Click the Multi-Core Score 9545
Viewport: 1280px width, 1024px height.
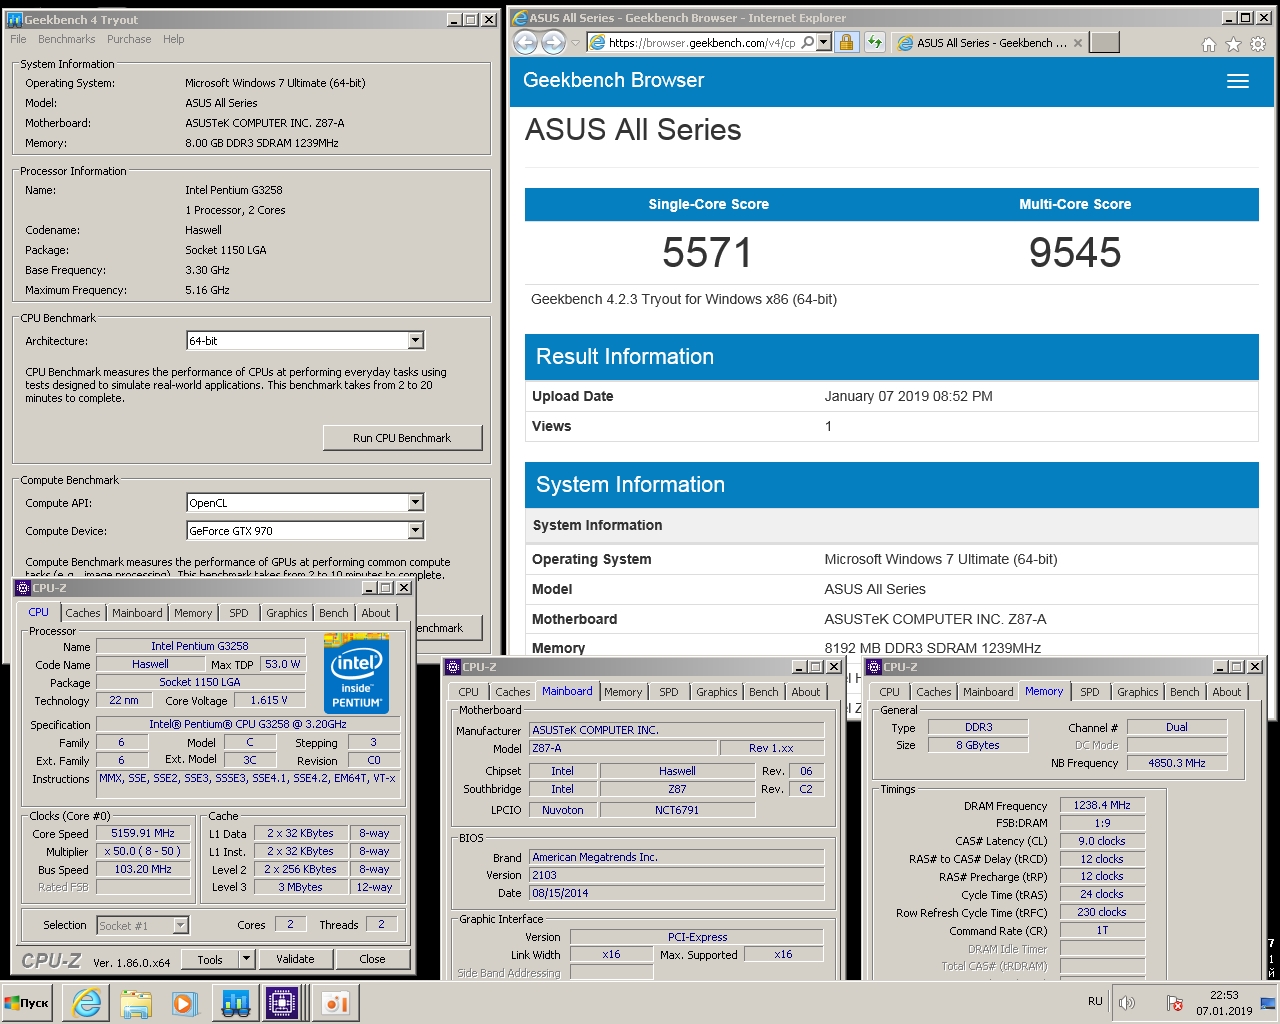(1075, 253)
